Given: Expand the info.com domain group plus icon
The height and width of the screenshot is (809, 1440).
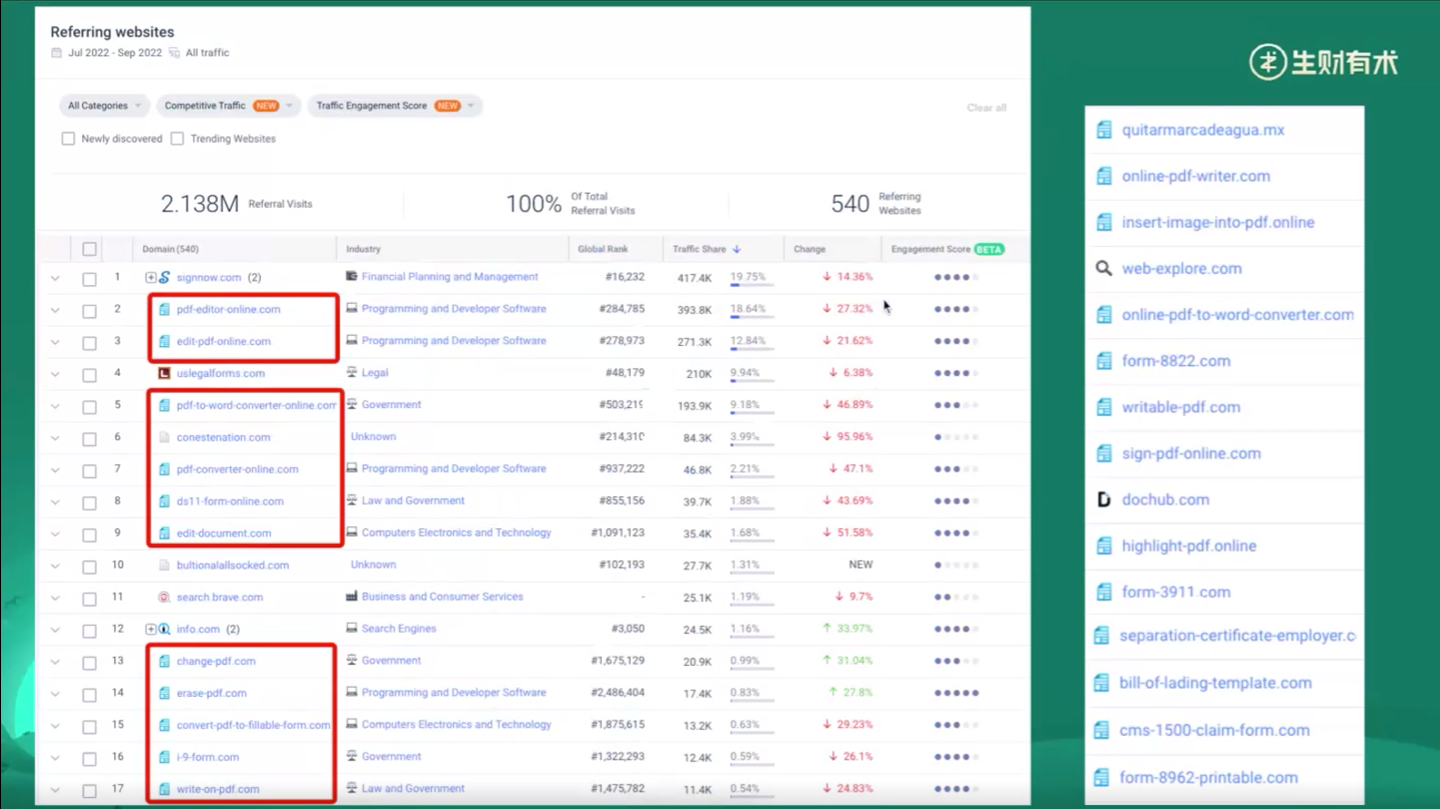Looking at the screenshot, I should (x=150, y=629).
